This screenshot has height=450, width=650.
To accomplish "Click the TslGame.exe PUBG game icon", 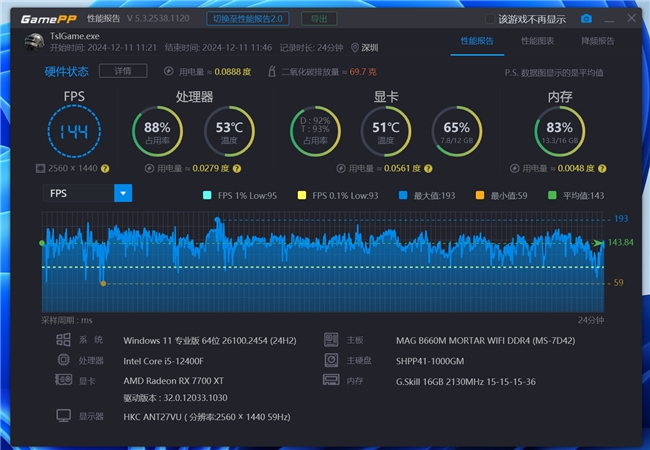I will 34,41.
